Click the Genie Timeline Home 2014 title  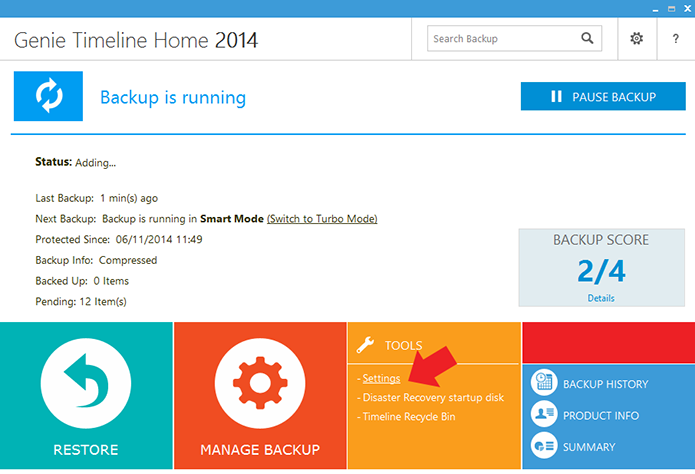tap(136, 40)
